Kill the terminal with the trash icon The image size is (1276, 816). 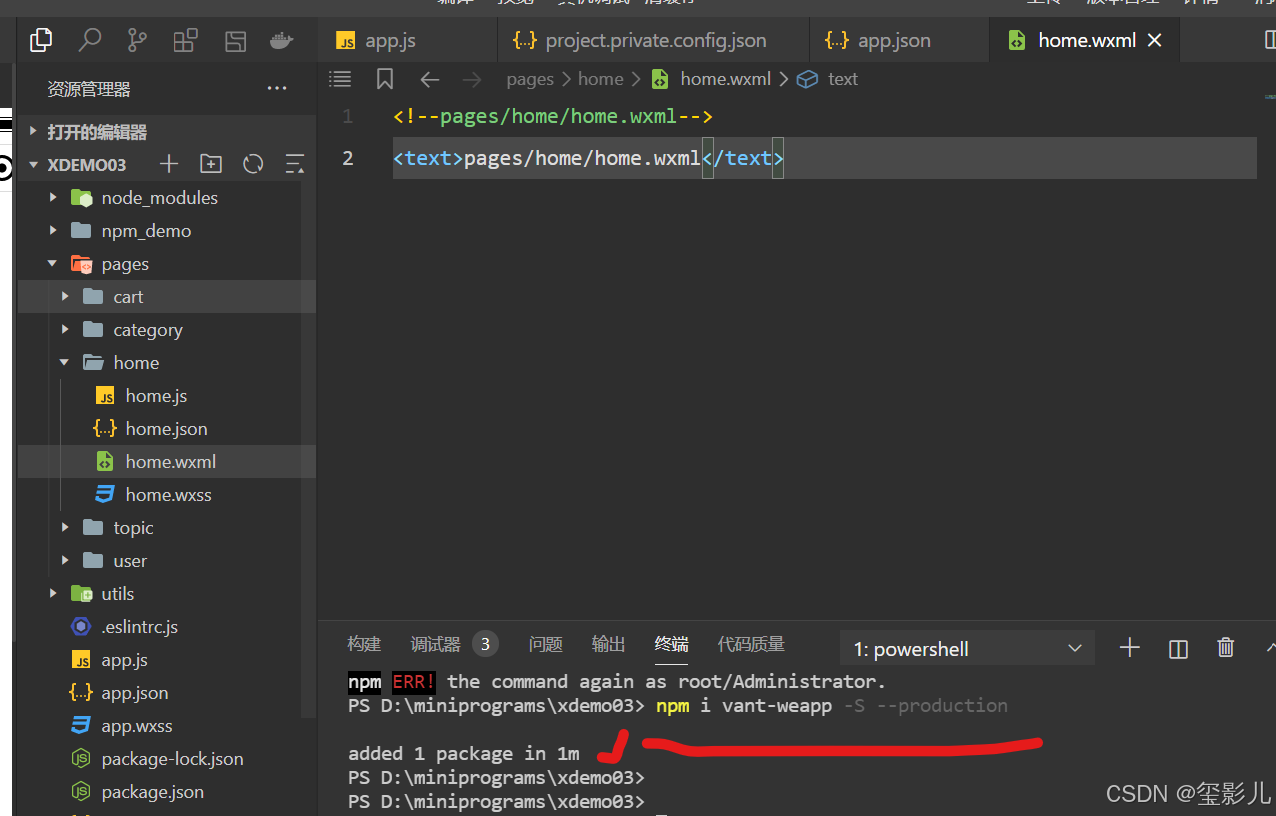1226,648
